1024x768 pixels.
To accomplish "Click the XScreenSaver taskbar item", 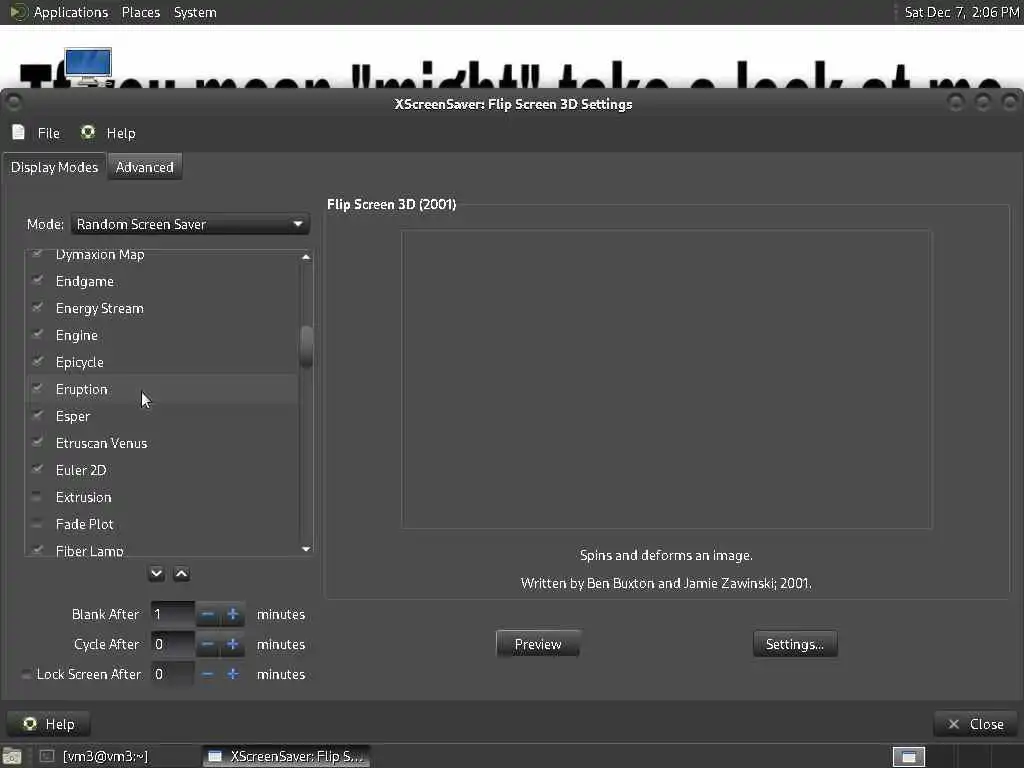I will 285,756.
